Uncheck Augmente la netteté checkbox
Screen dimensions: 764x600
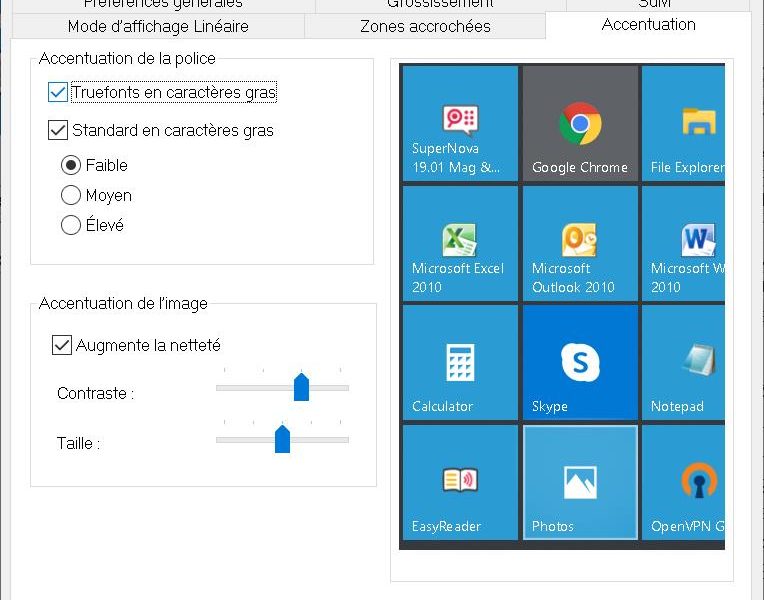tap(62, 345)
